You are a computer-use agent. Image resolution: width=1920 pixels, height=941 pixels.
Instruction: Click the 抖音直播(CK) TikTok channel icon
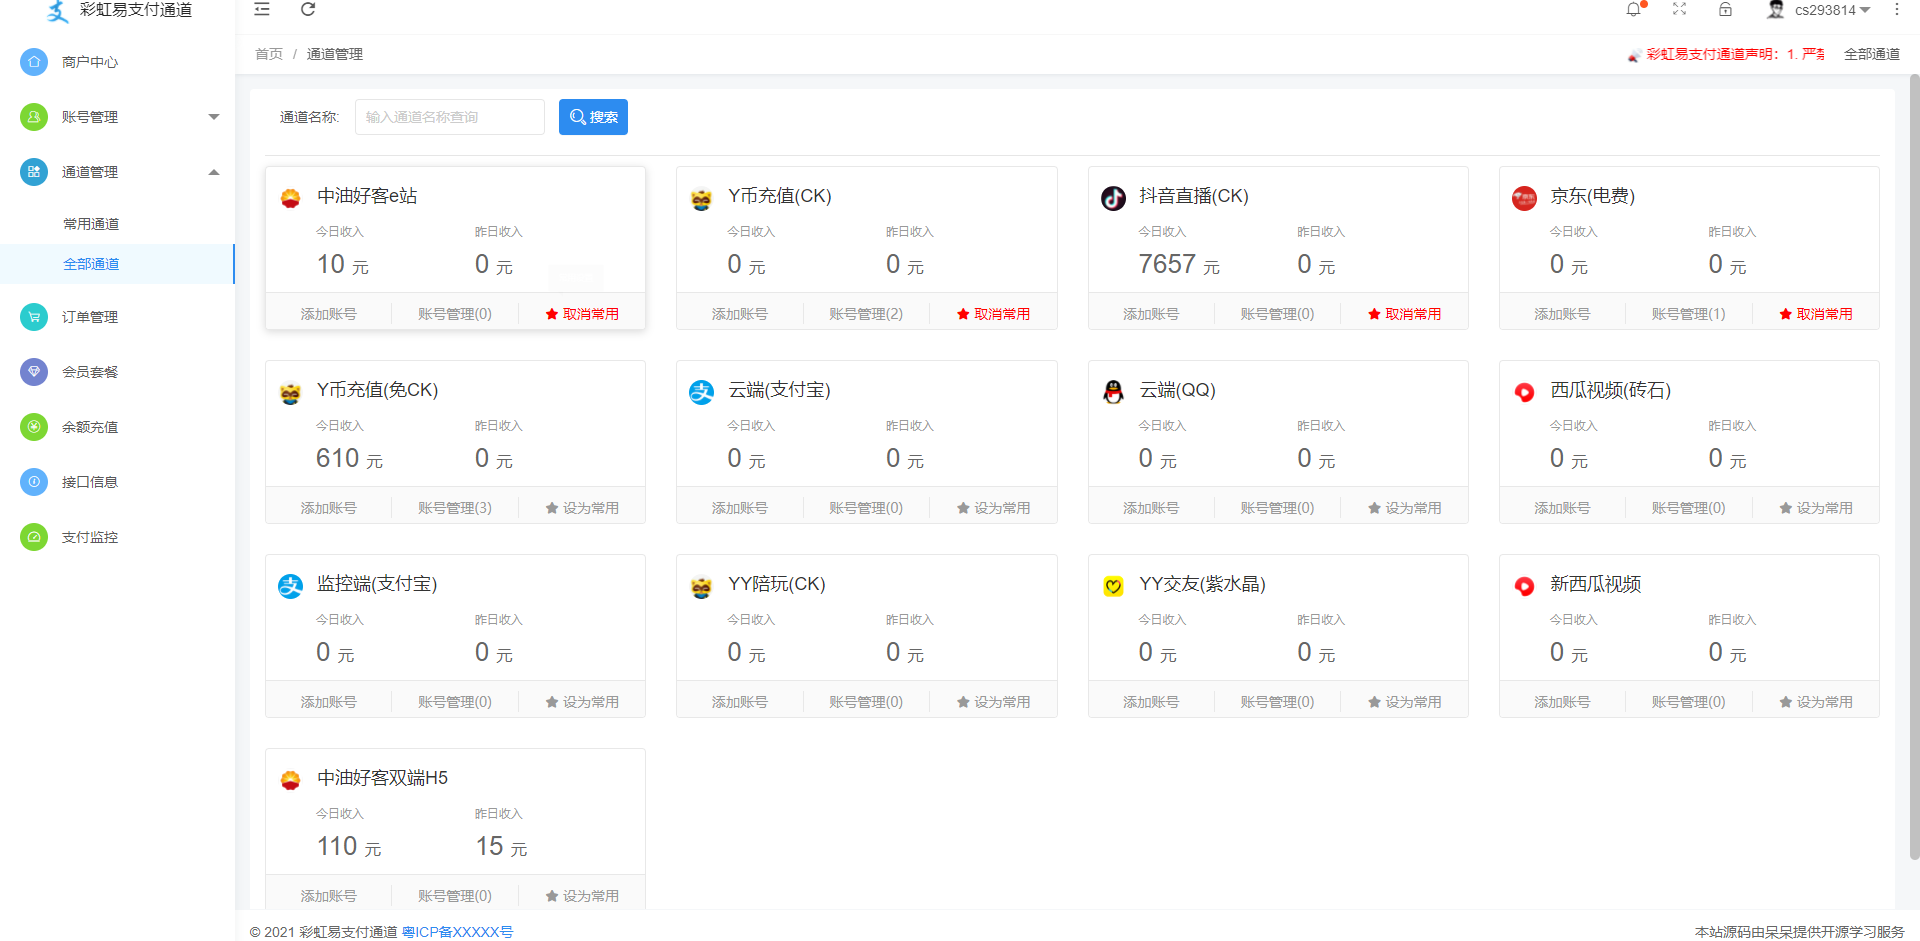coord(1113,198)
